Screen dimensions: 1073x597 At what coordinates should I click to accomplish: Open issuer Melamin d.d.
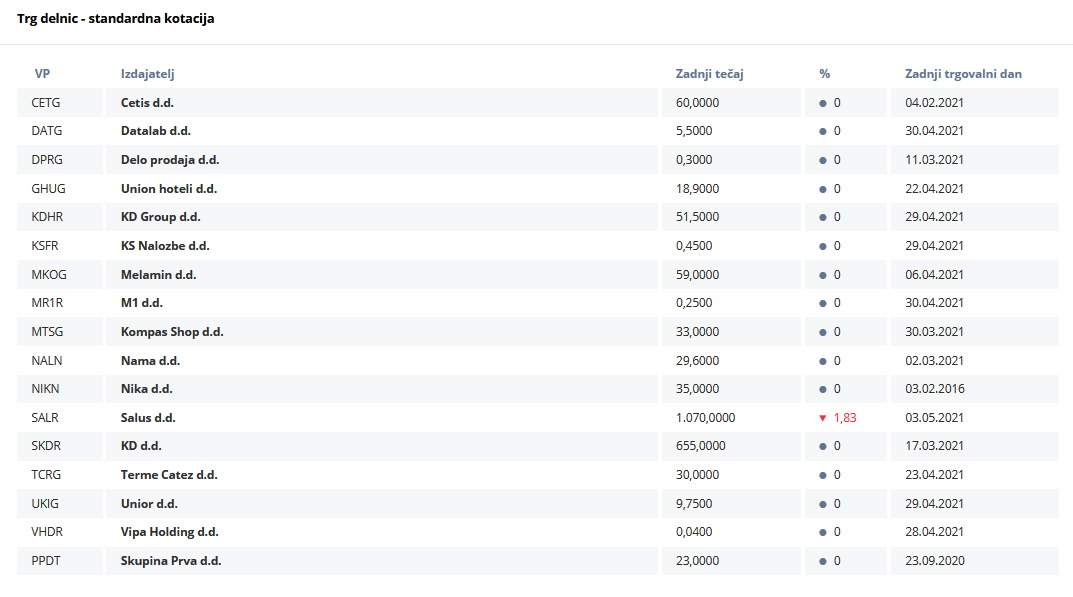click(159, 275)
